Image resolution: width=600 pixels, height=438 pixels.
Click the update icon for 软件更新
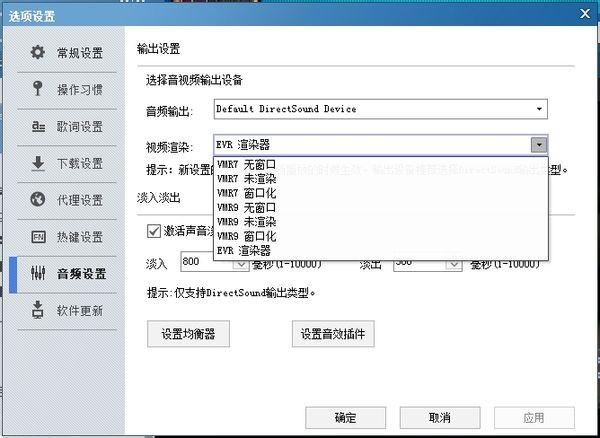[38, 310]
